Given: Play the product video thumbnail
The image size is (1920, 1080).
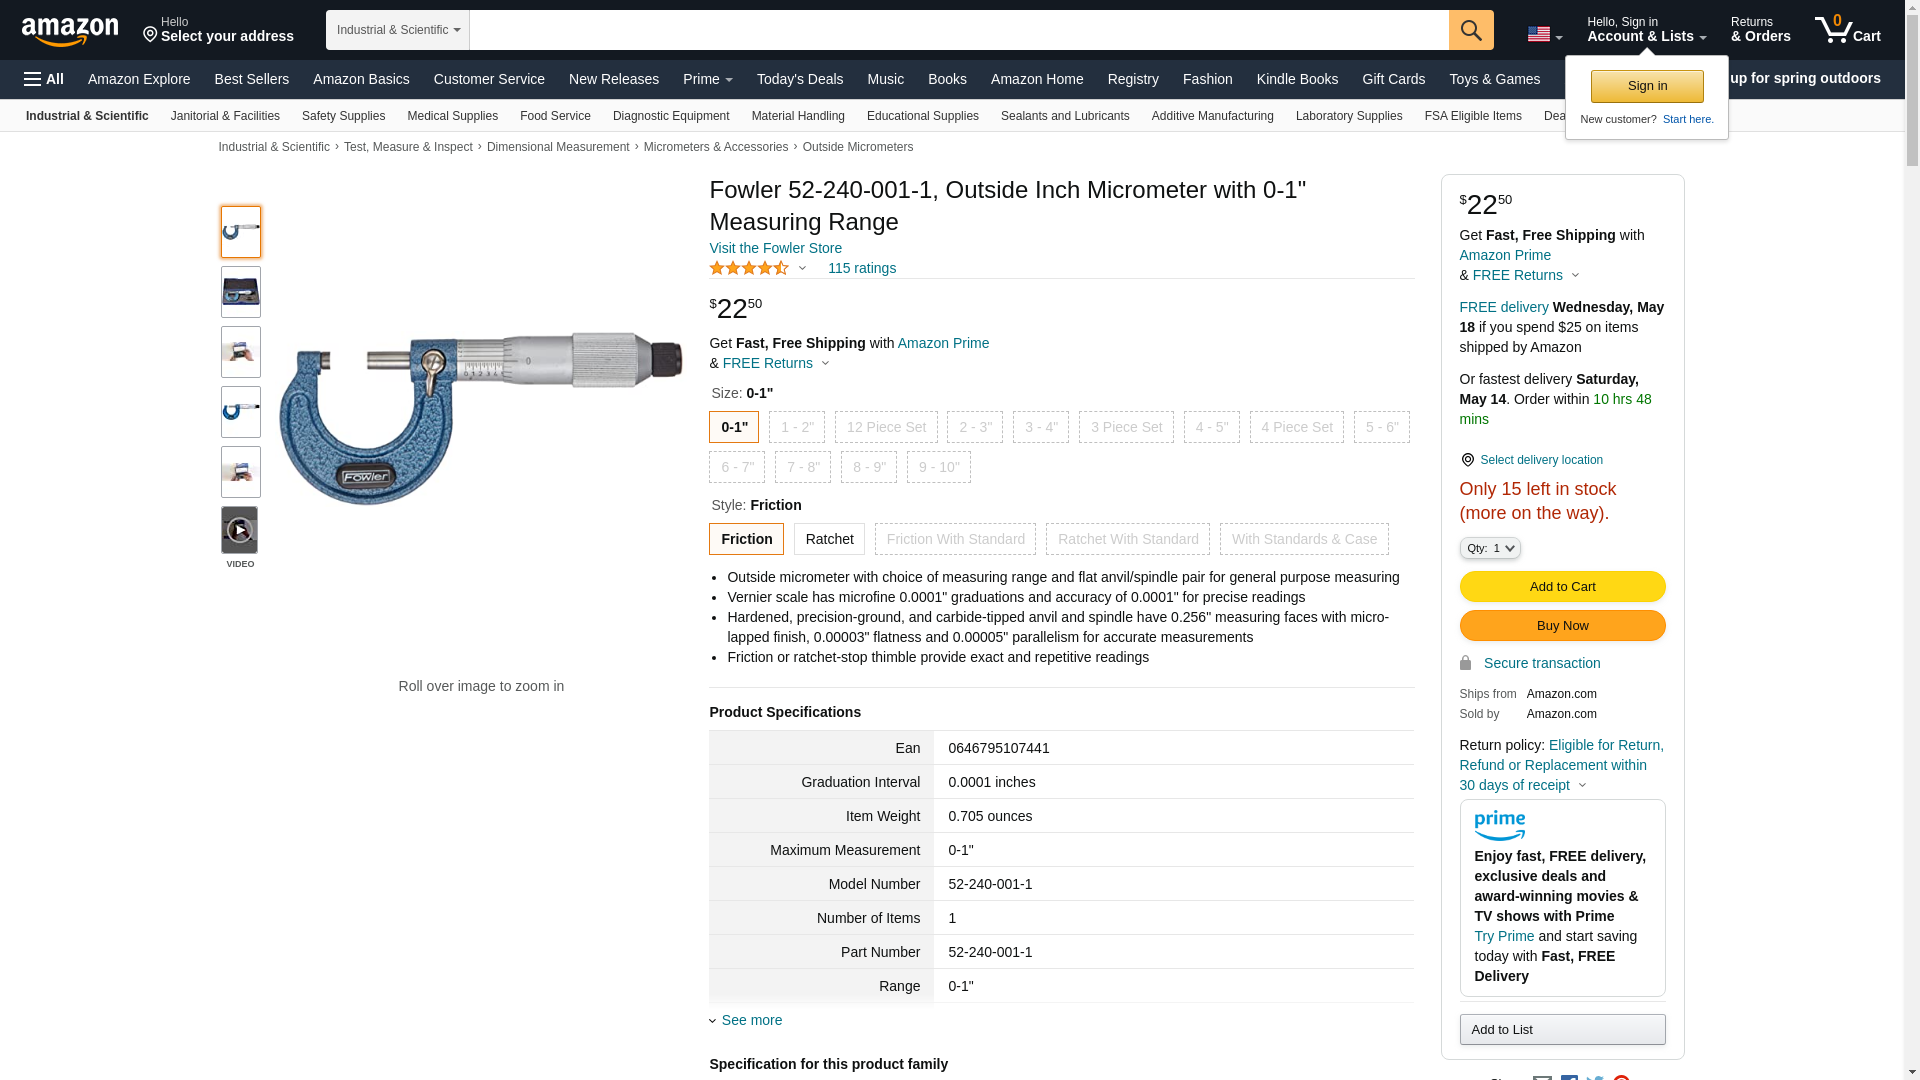Looking at the screenshot, I should tap(240, 531).
